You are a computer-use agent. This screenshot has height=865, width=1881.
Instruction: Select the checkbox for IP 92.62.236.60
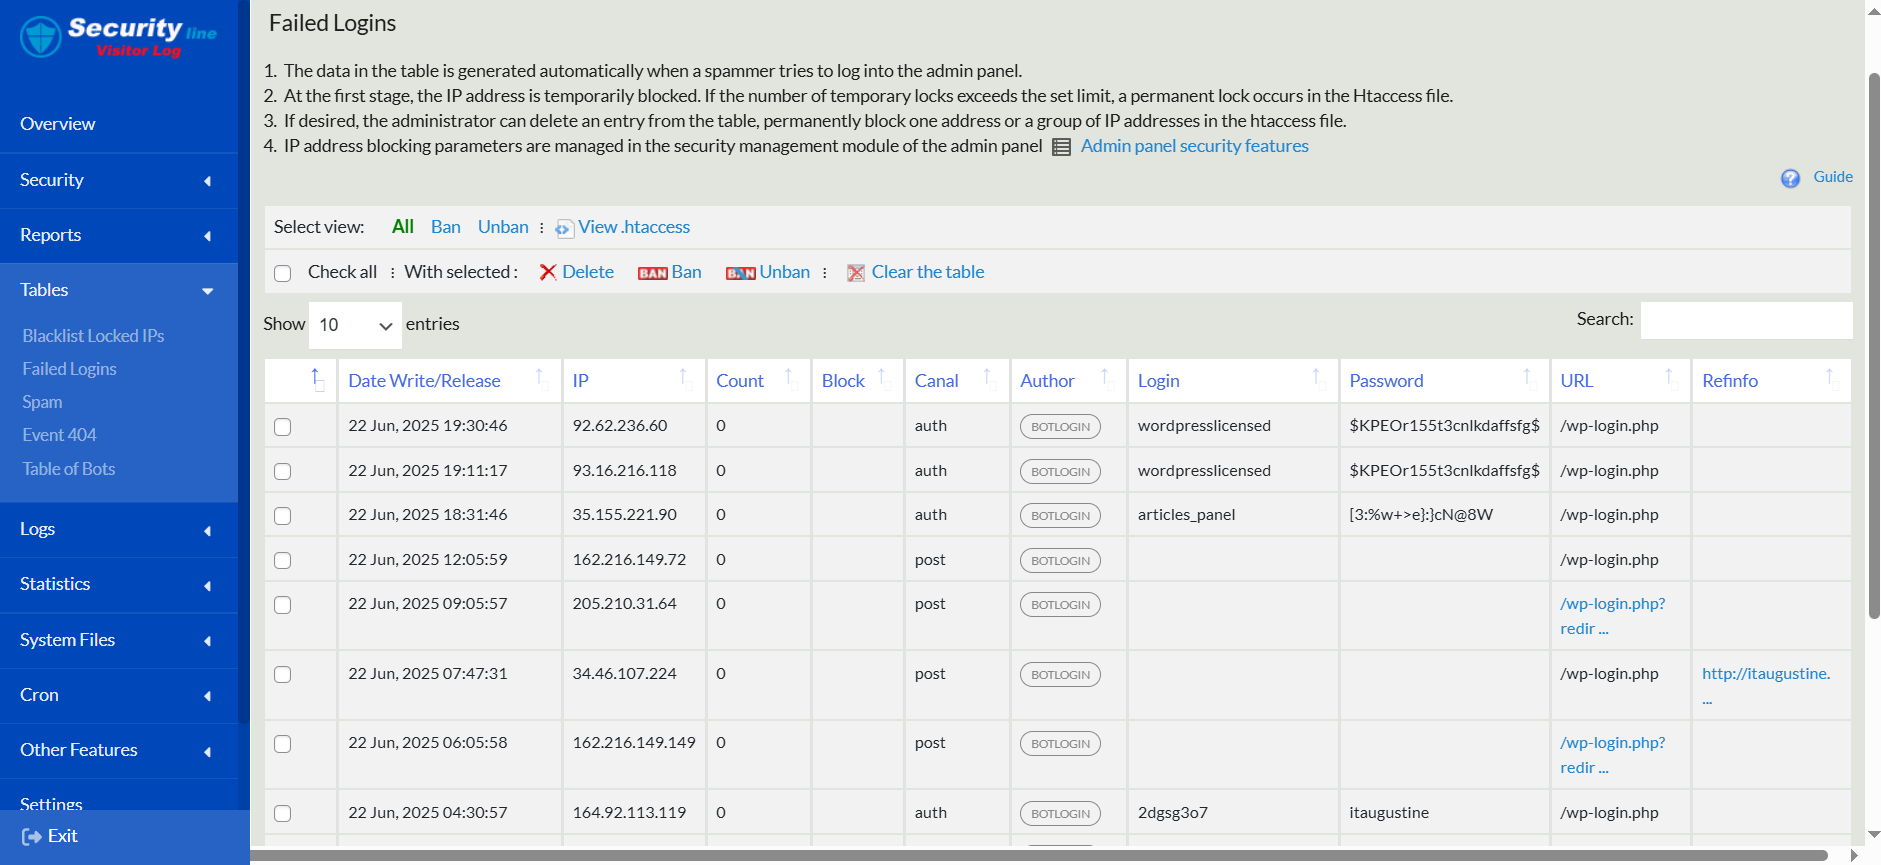coord(283,427)
